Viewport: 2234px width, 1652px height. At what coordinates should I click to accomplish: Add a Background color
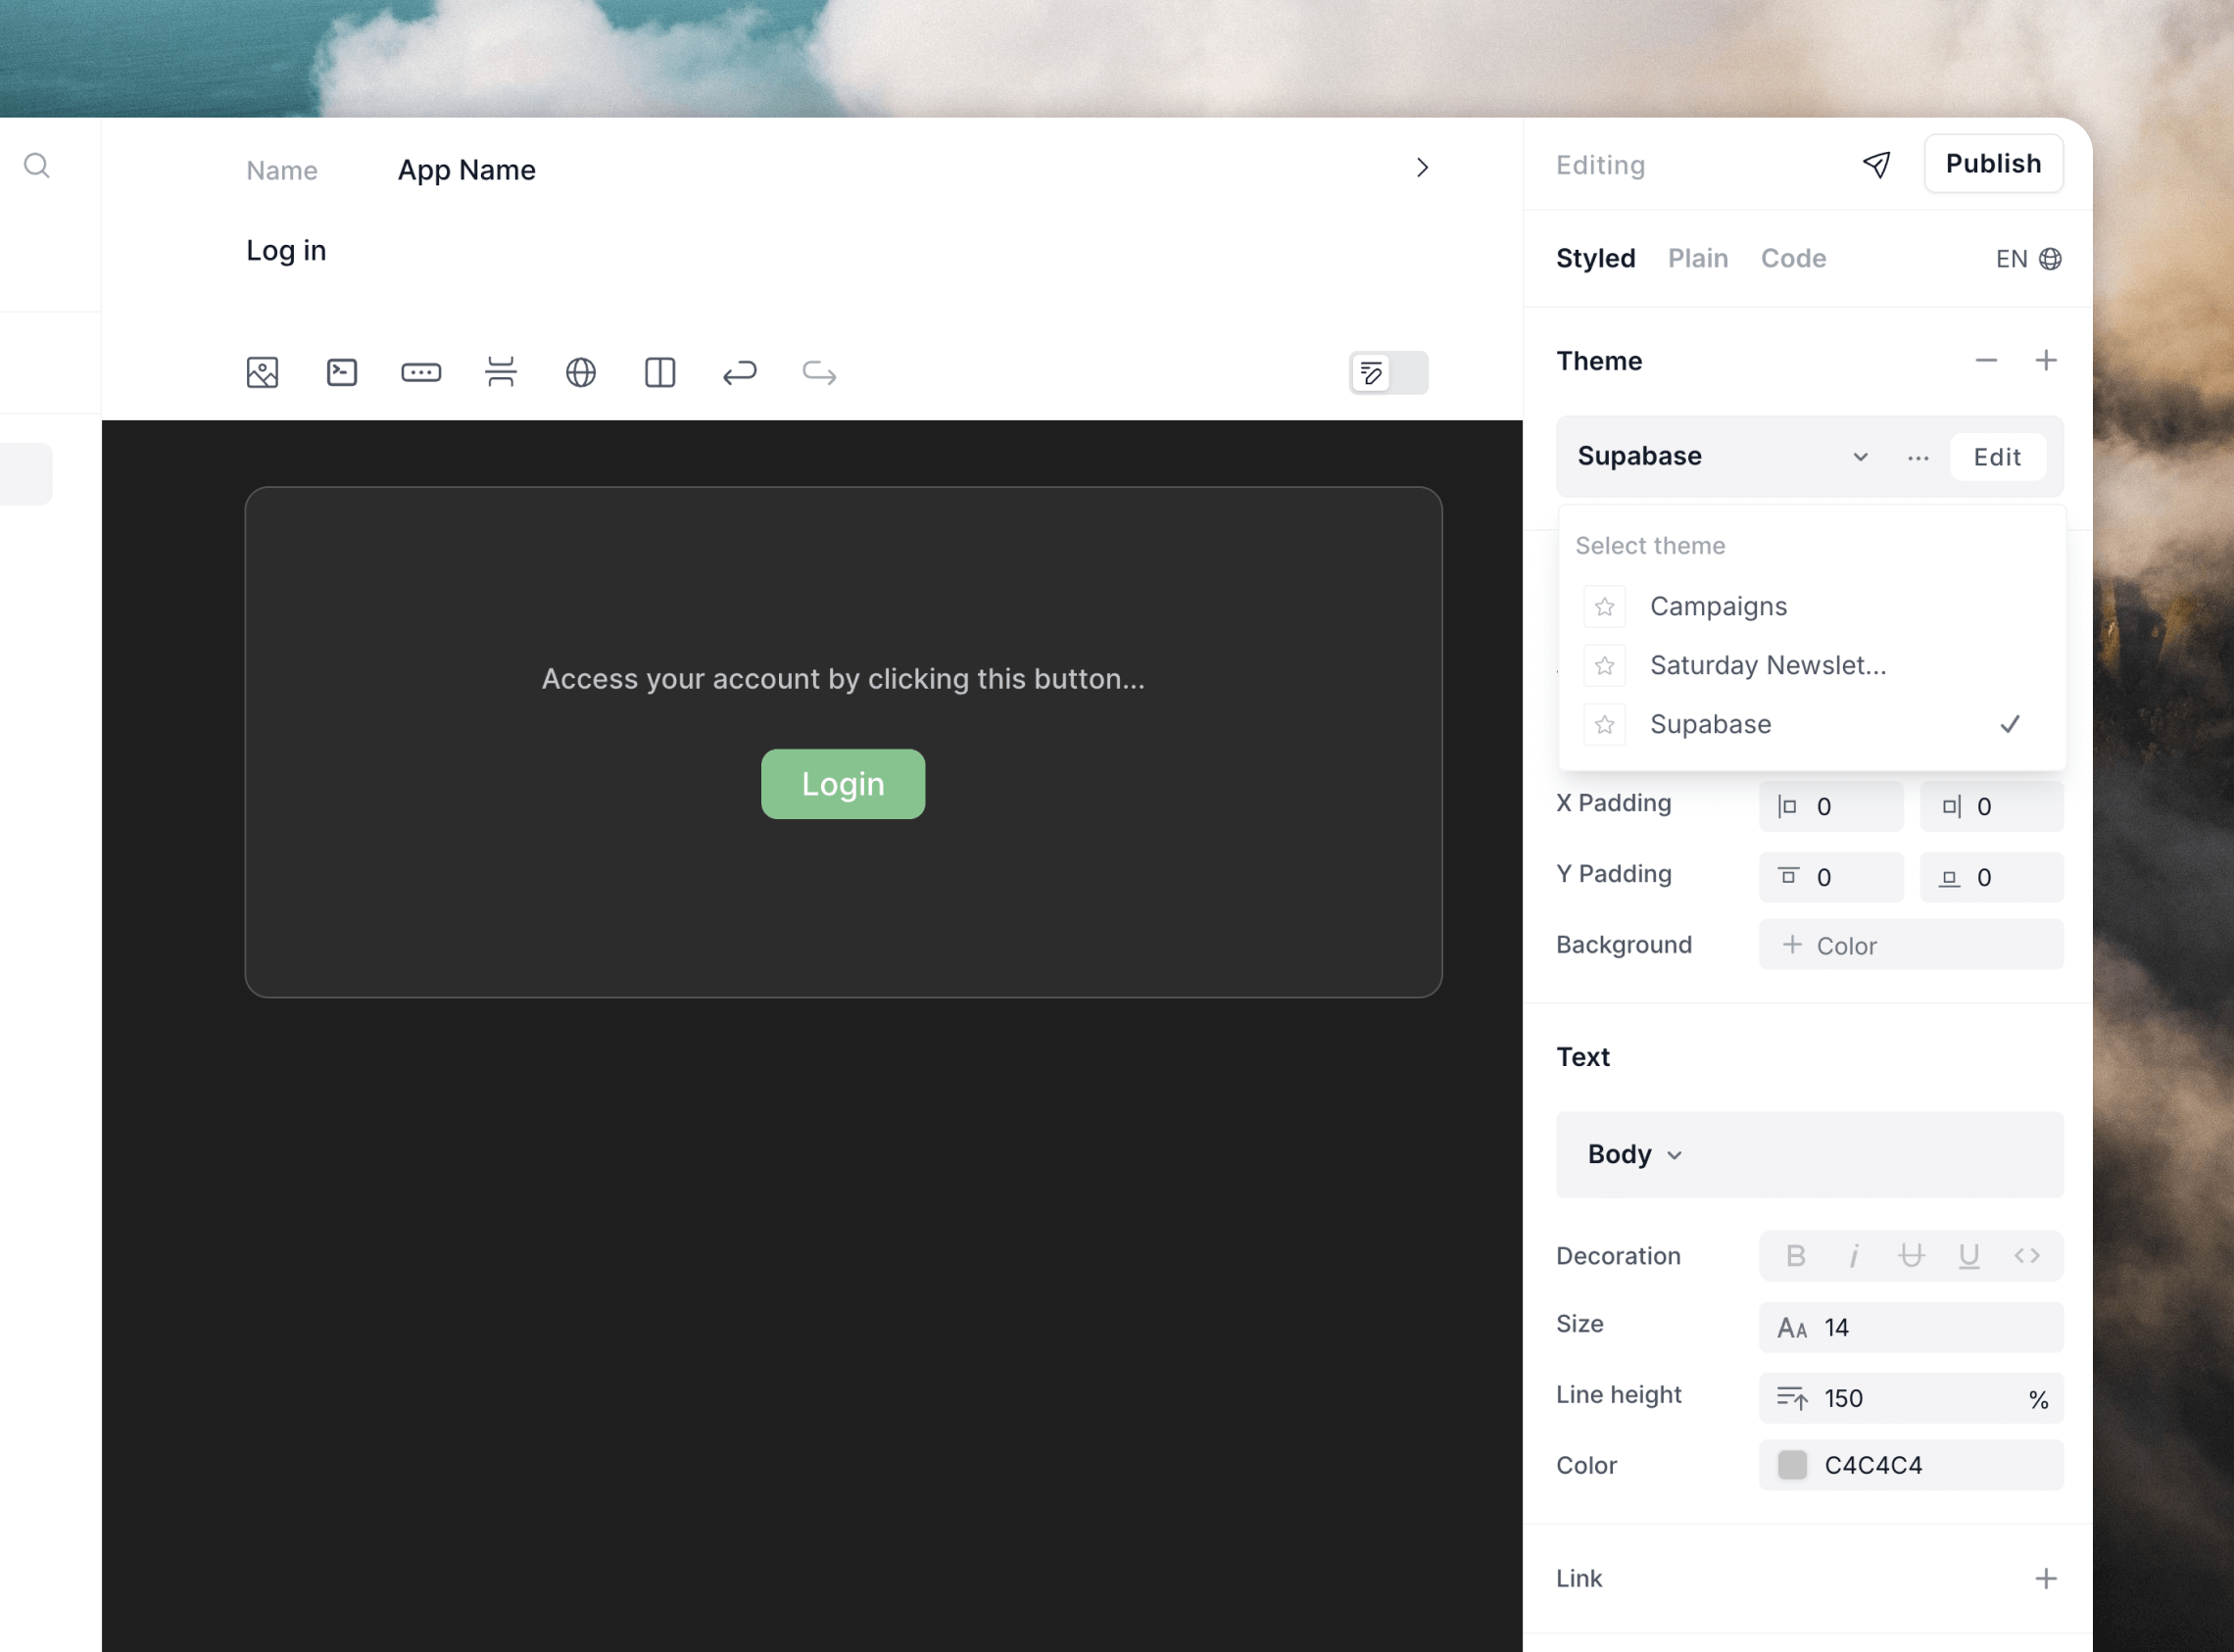click(x=1911, y=945)
